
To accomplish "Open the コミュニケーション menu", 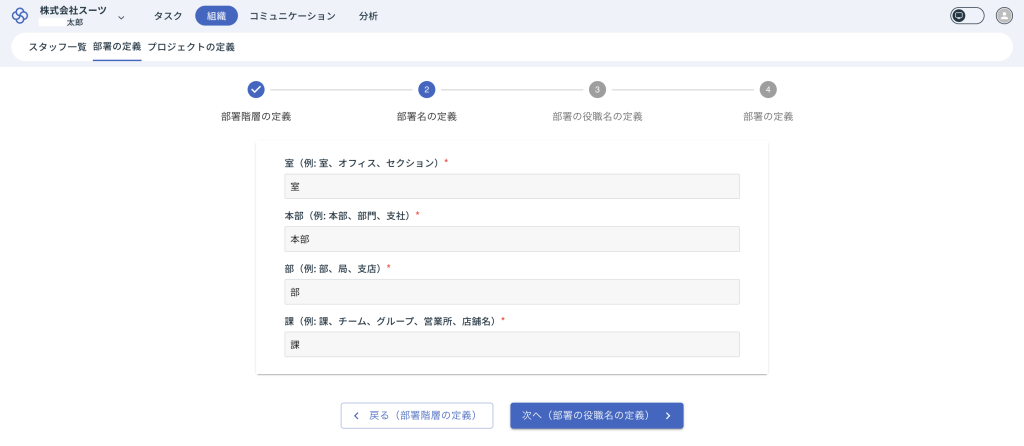I will click(x=292, y=16).
